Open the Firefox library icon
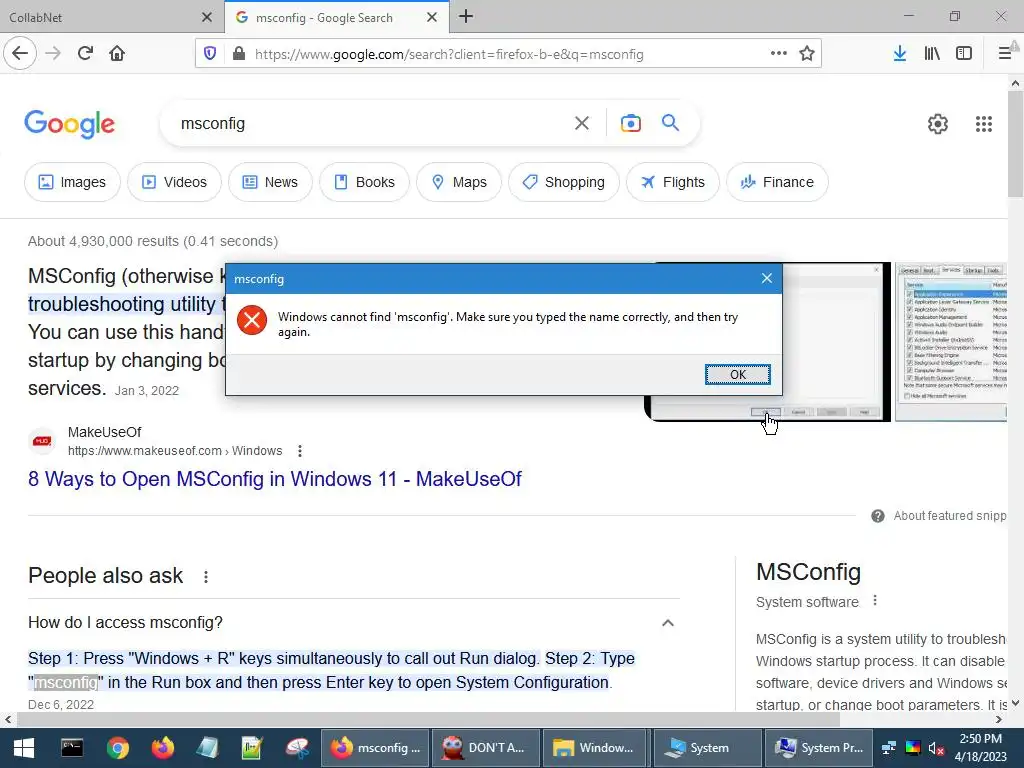This screenshot has height=768, width=1024. (x=932, y=54)
